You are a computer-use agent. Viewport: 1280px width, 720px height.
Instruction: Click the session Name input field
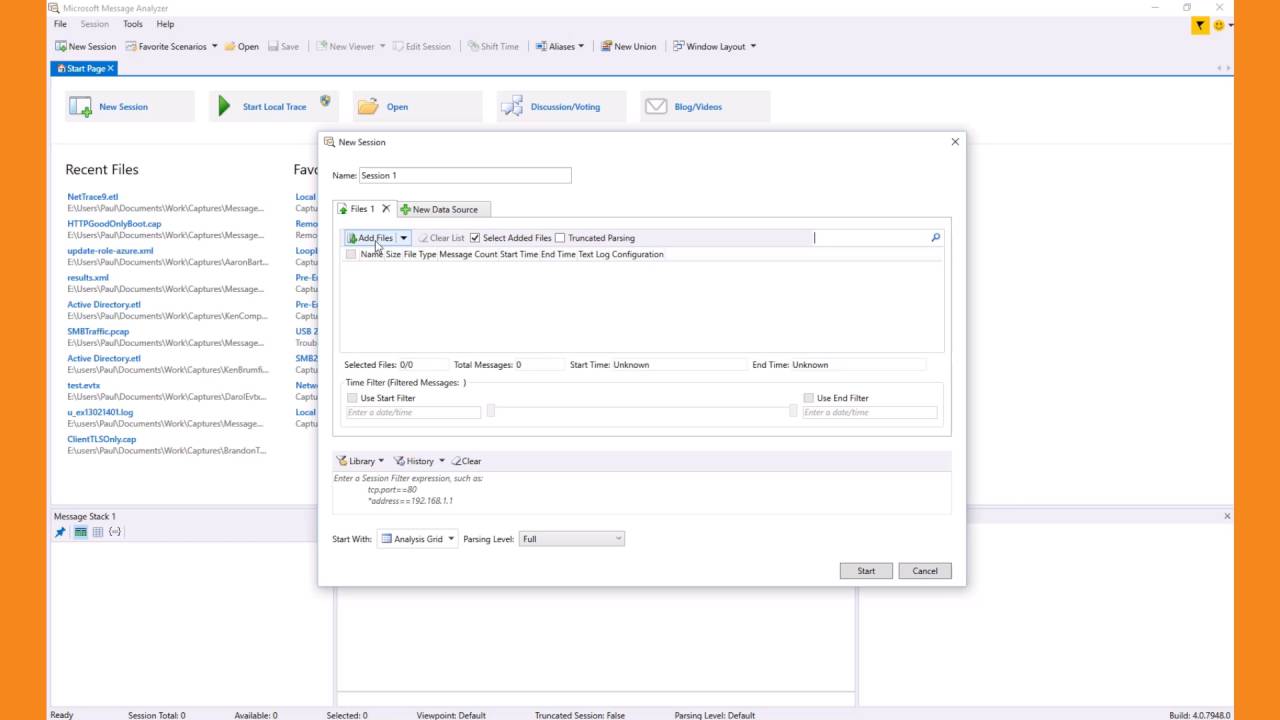pyautogui.click(x=465, y=175)
